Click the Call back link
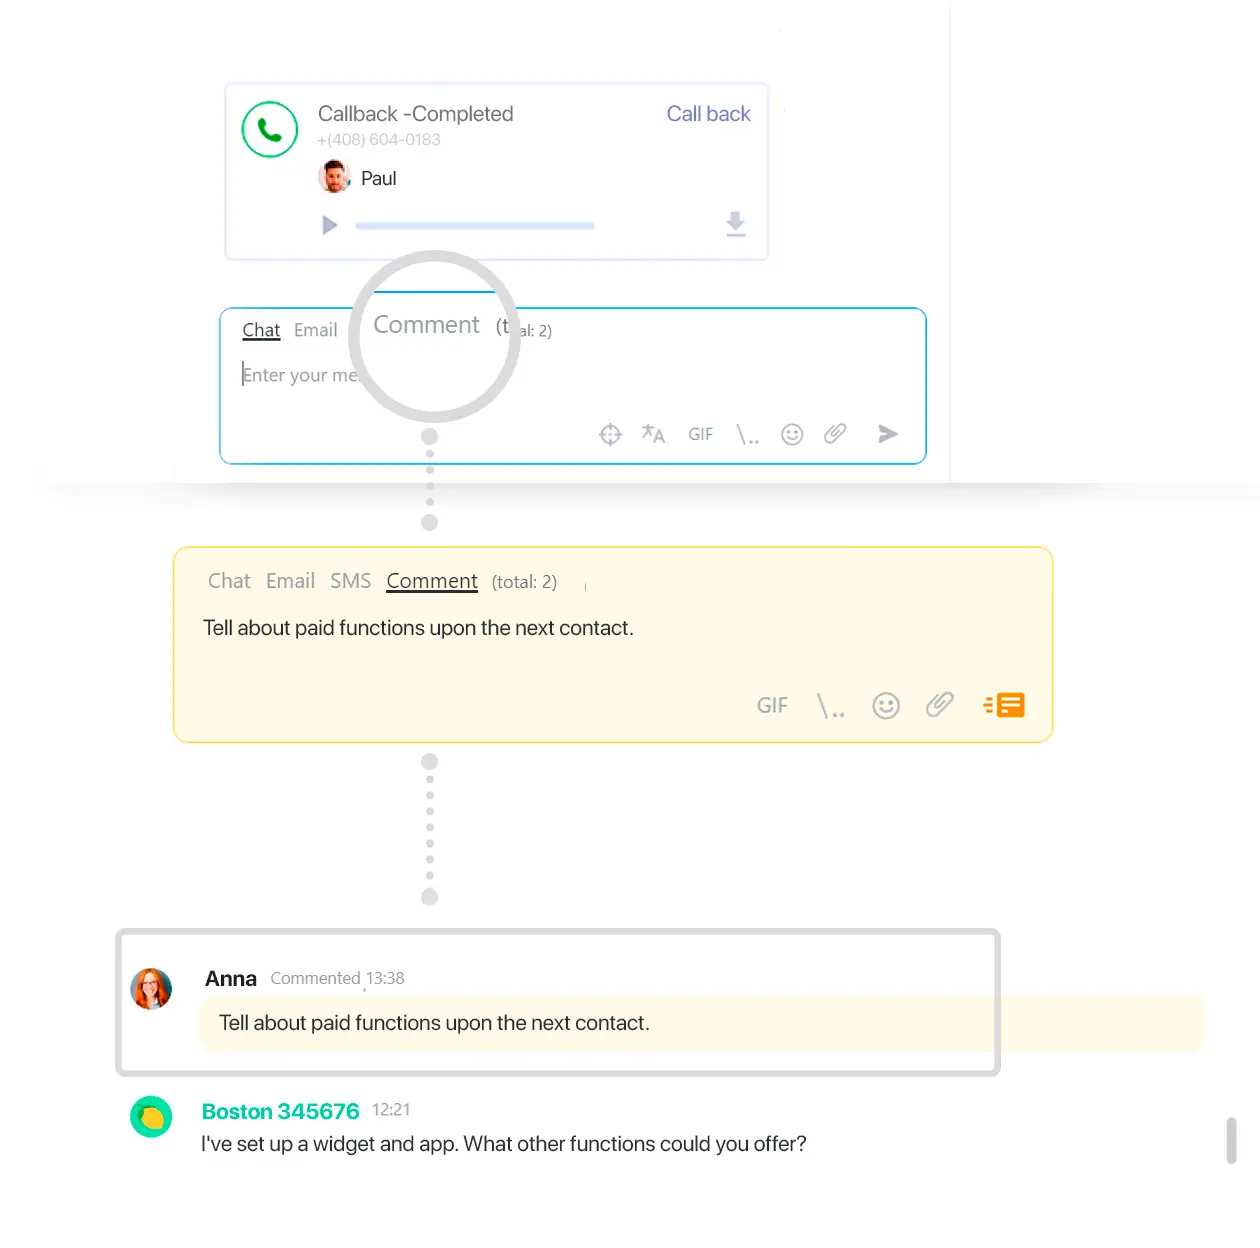Screen dimensions: 1260x1248 tap(708, 114)
